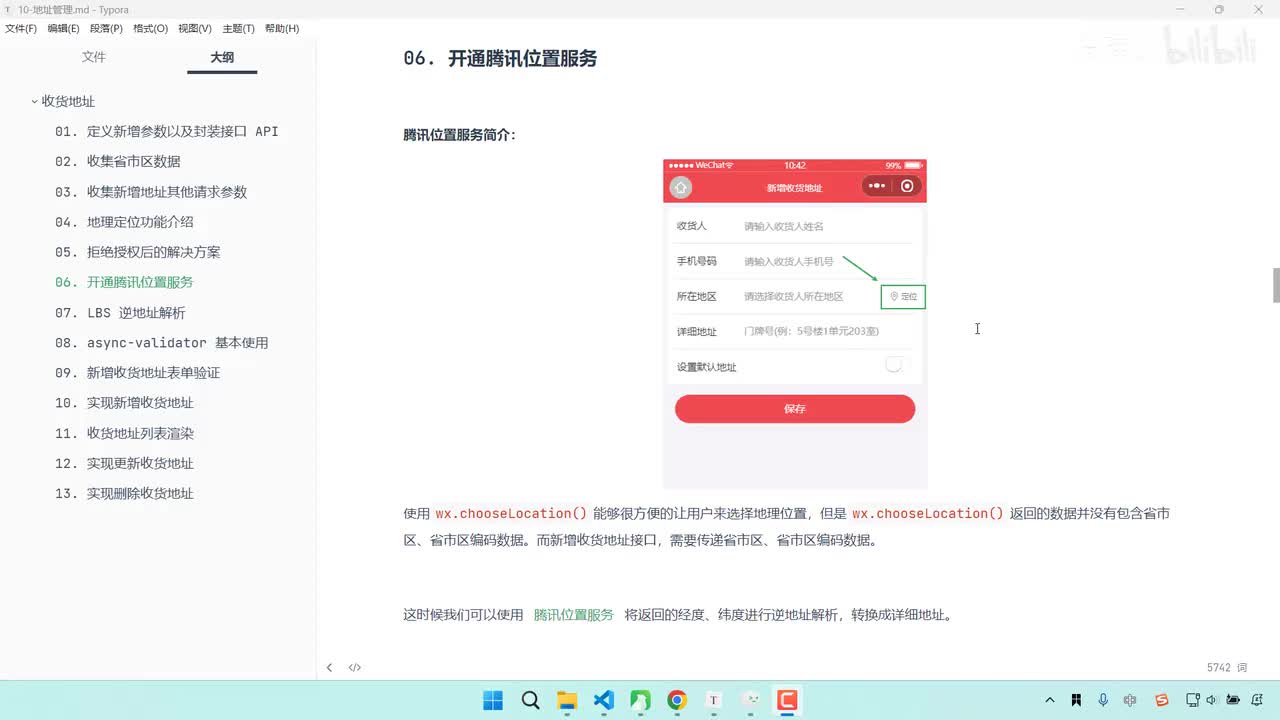The image size is (1280, 720).
Task: Click the microphone tray icon
Action: (x=1103, y=700)
